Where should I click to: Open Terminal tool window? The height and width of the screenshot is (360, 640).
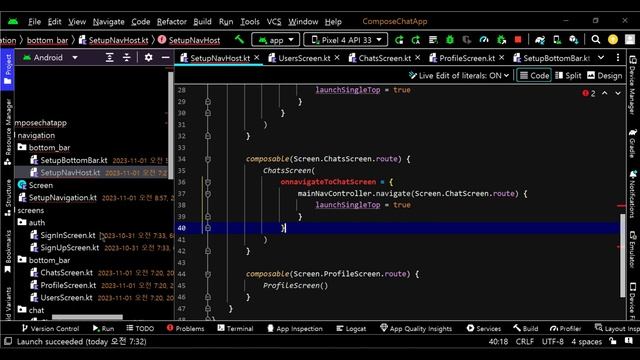point(235,328)
